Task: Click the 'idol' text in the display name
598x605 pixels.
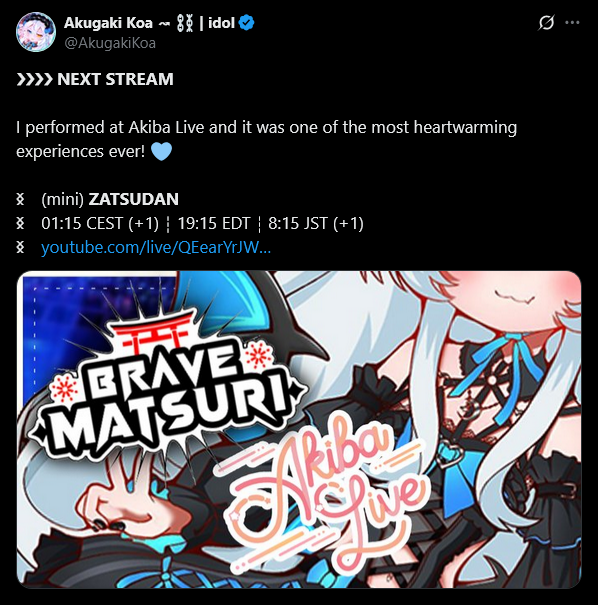Action: (x=221, y=23)
